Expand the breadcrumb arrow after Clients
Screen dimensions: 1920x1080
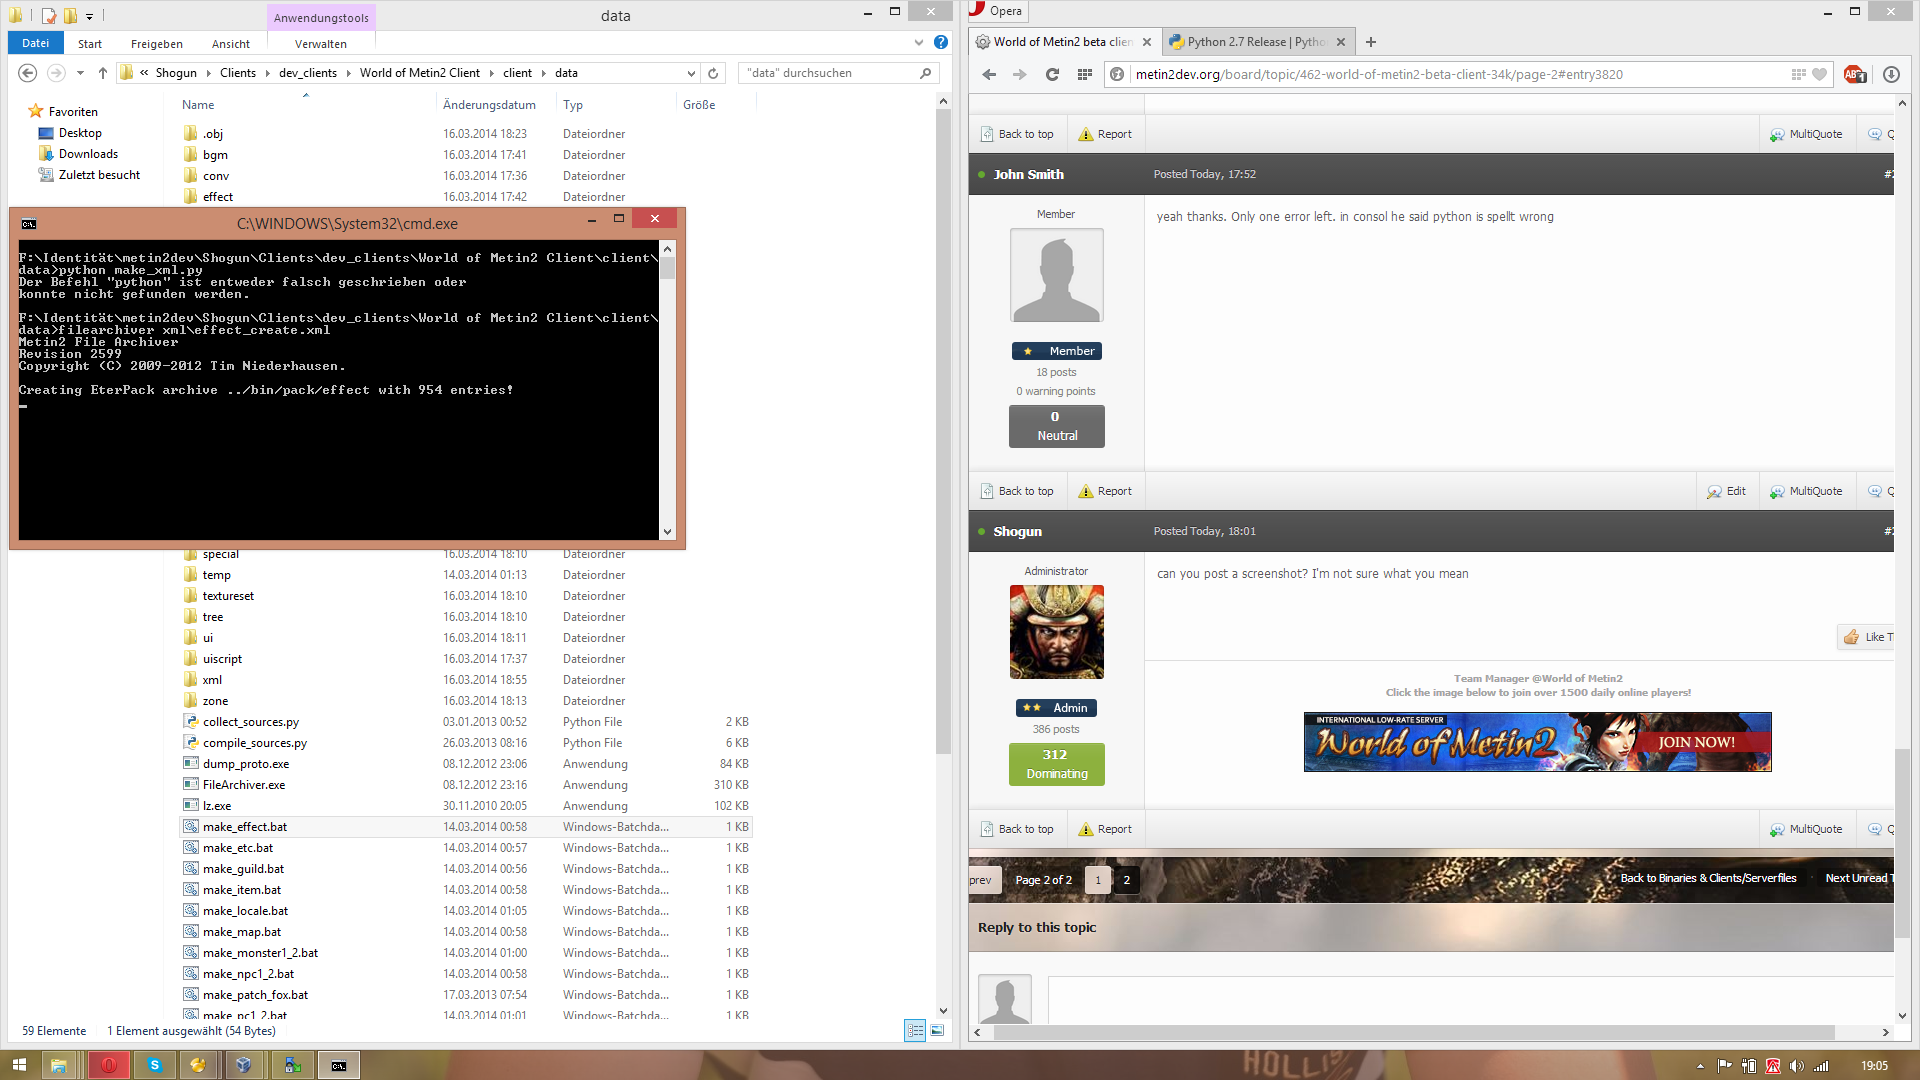click(x=267, y=73)
